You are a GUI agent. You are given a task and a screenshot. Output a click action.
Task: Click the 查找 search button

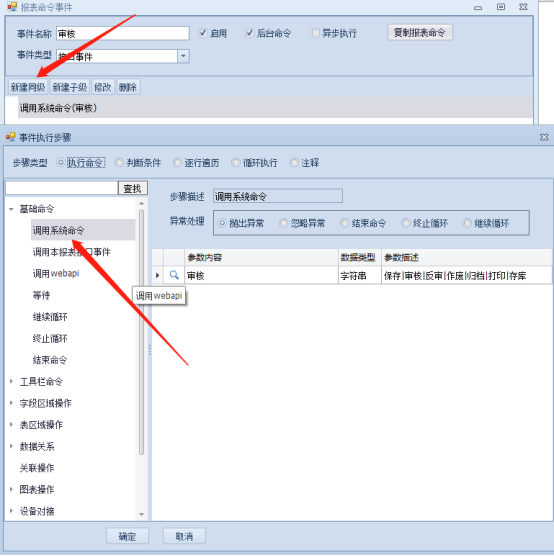click(x=132, y=188)
